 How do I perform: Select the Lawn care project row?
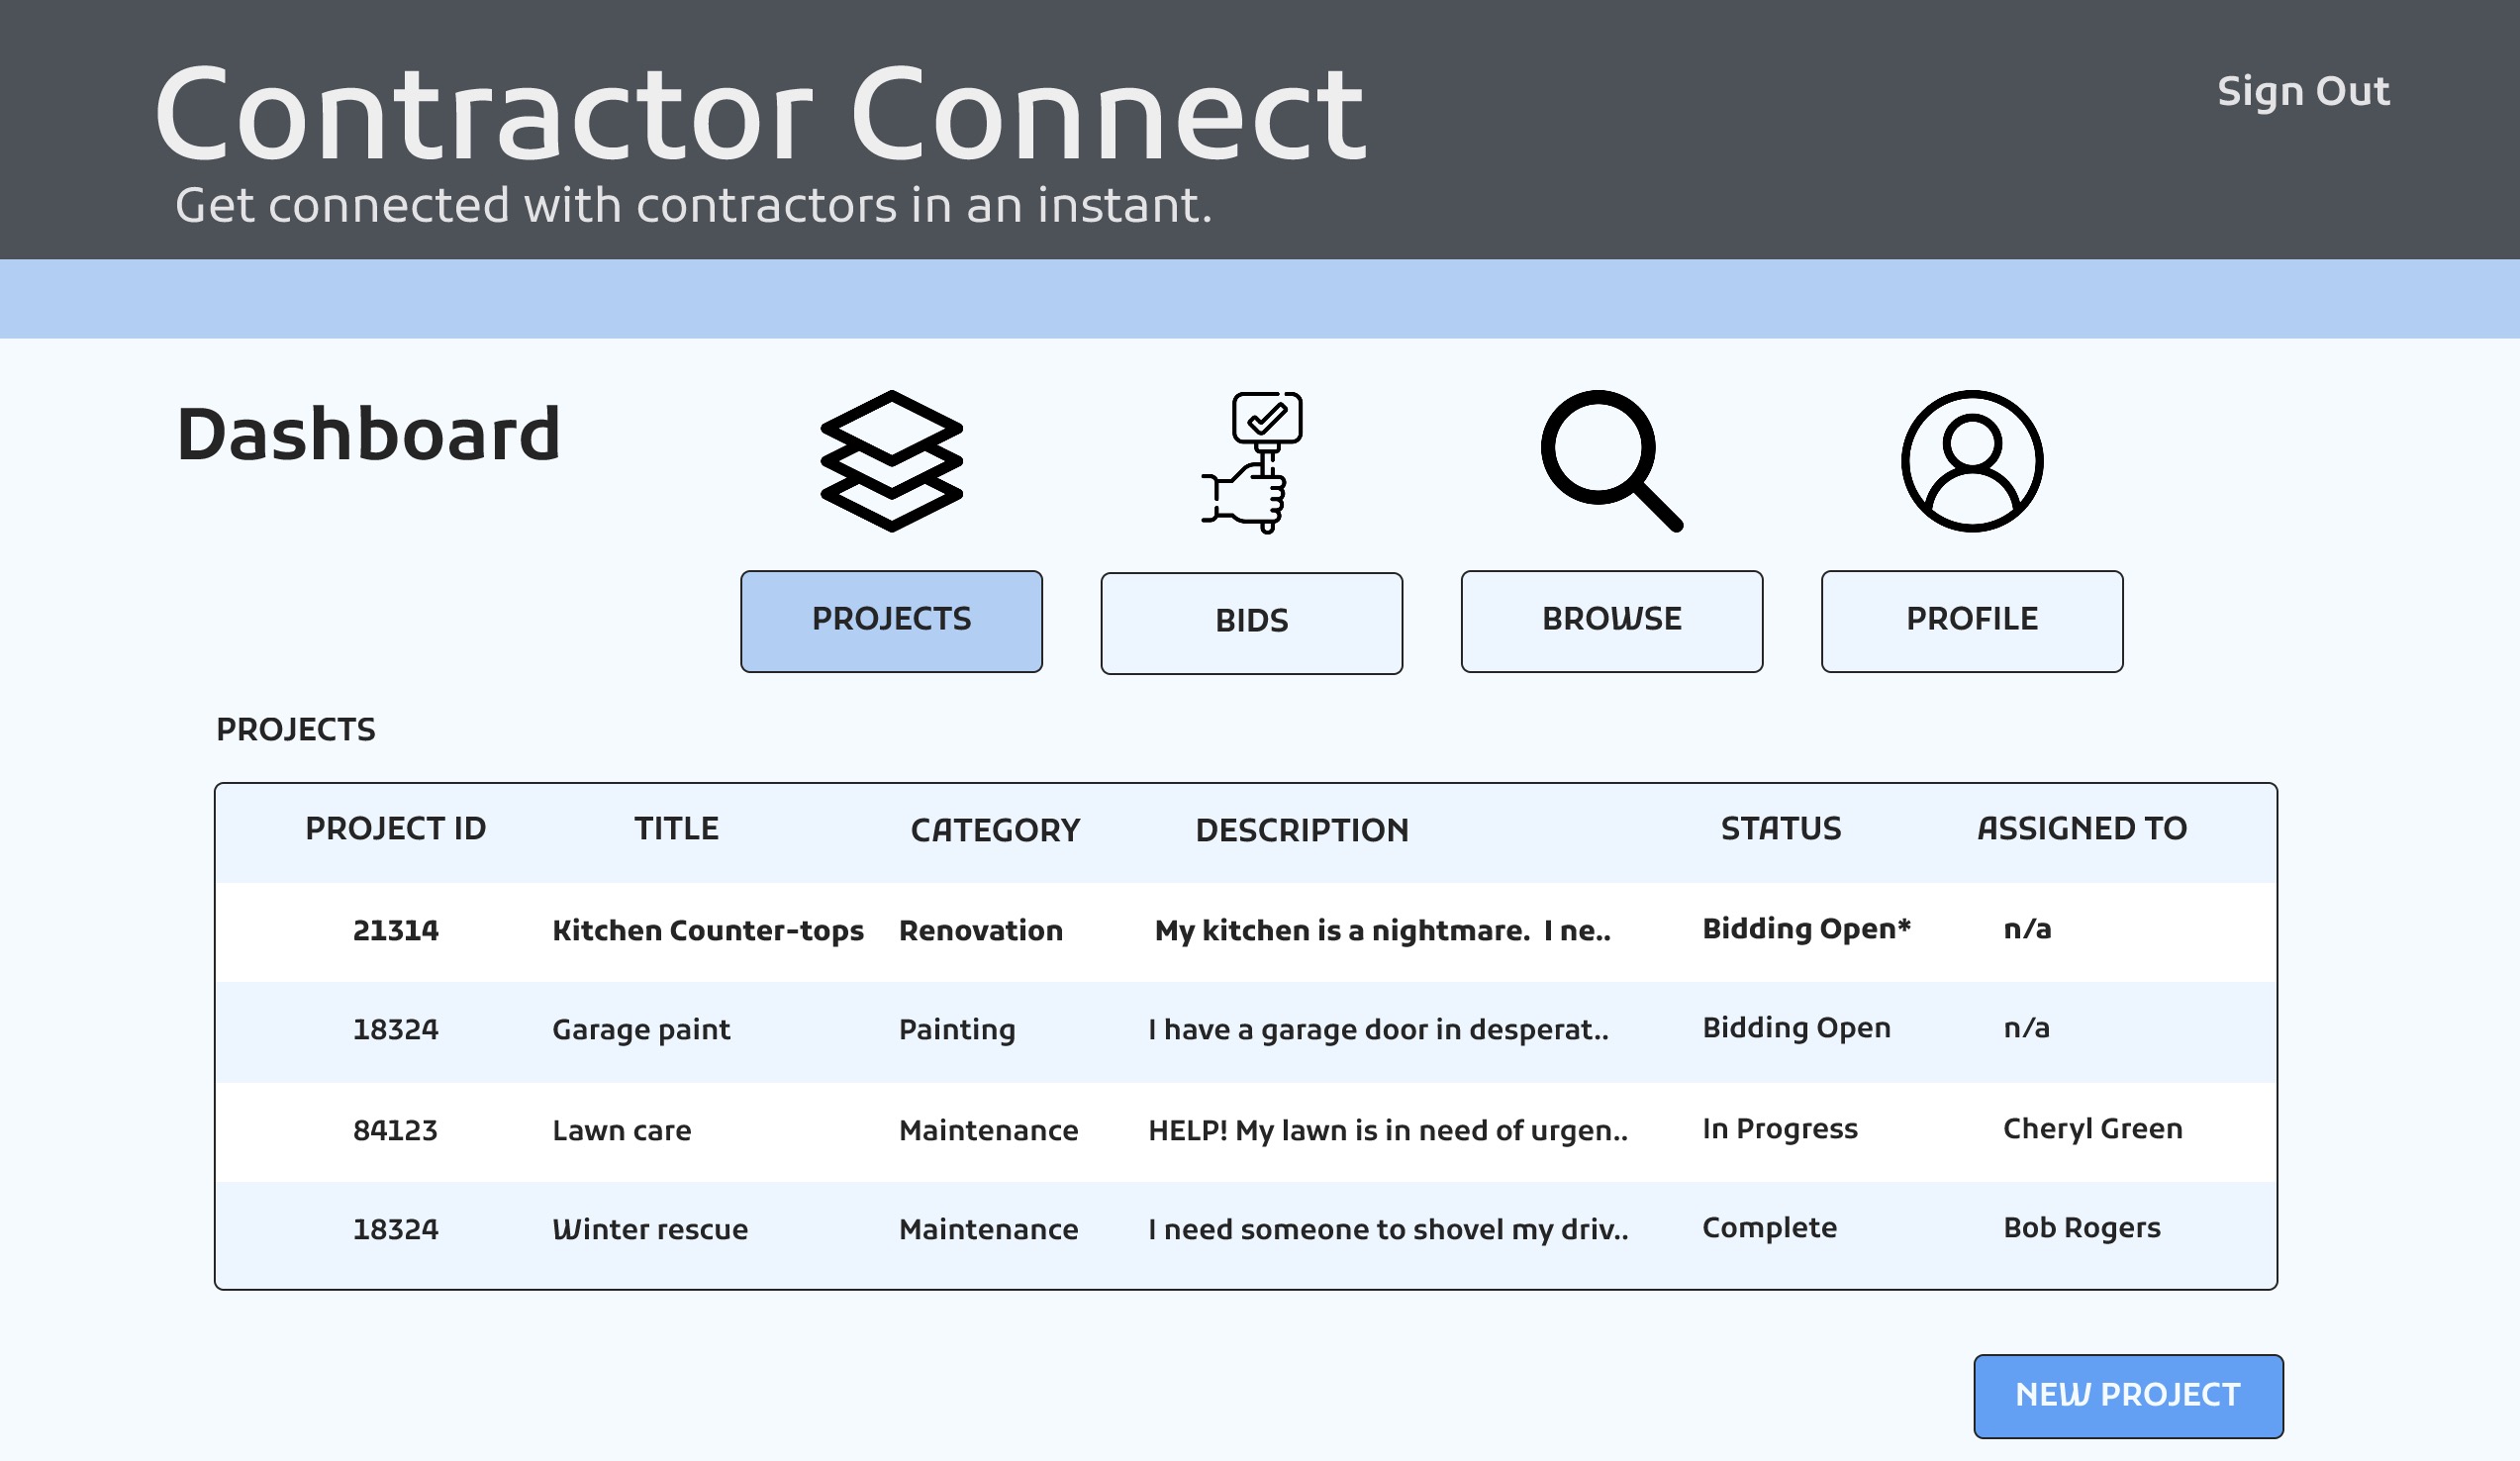coord(621,1131)
